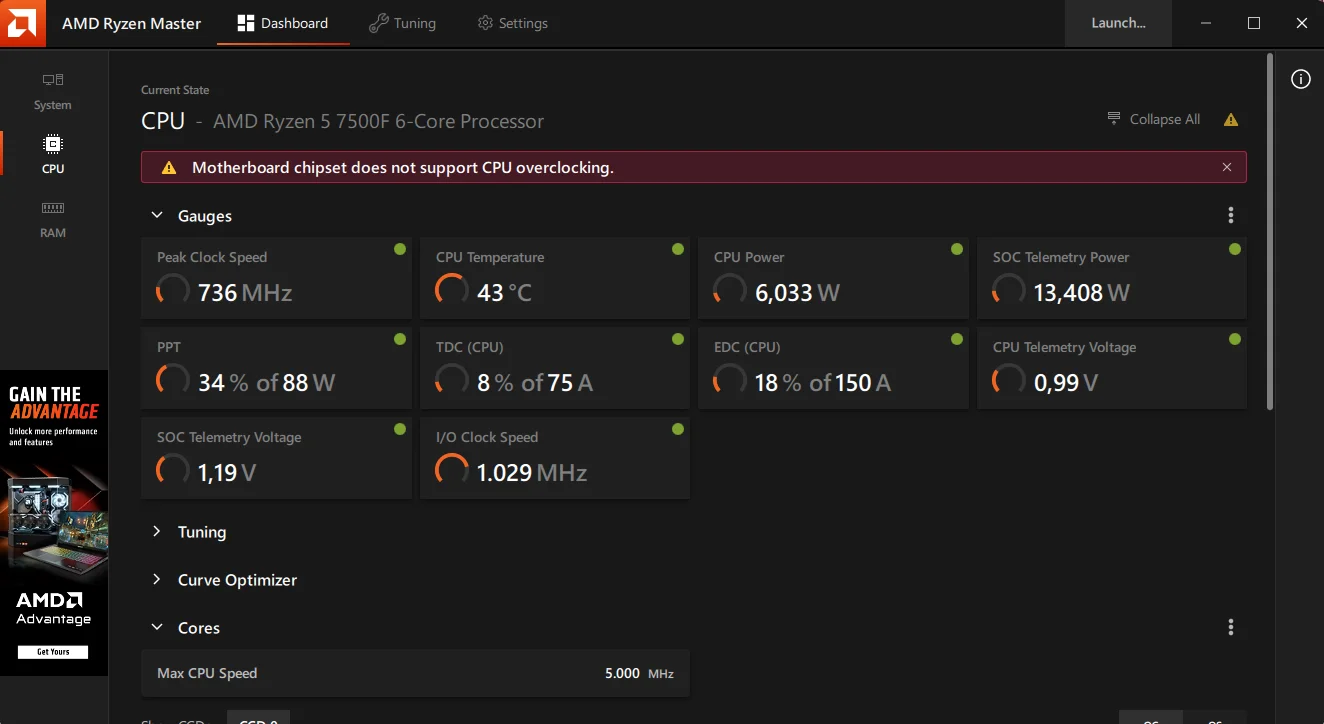
Task: Click the green status dot on TDC (CPU)
Action: tap(678, 339)
